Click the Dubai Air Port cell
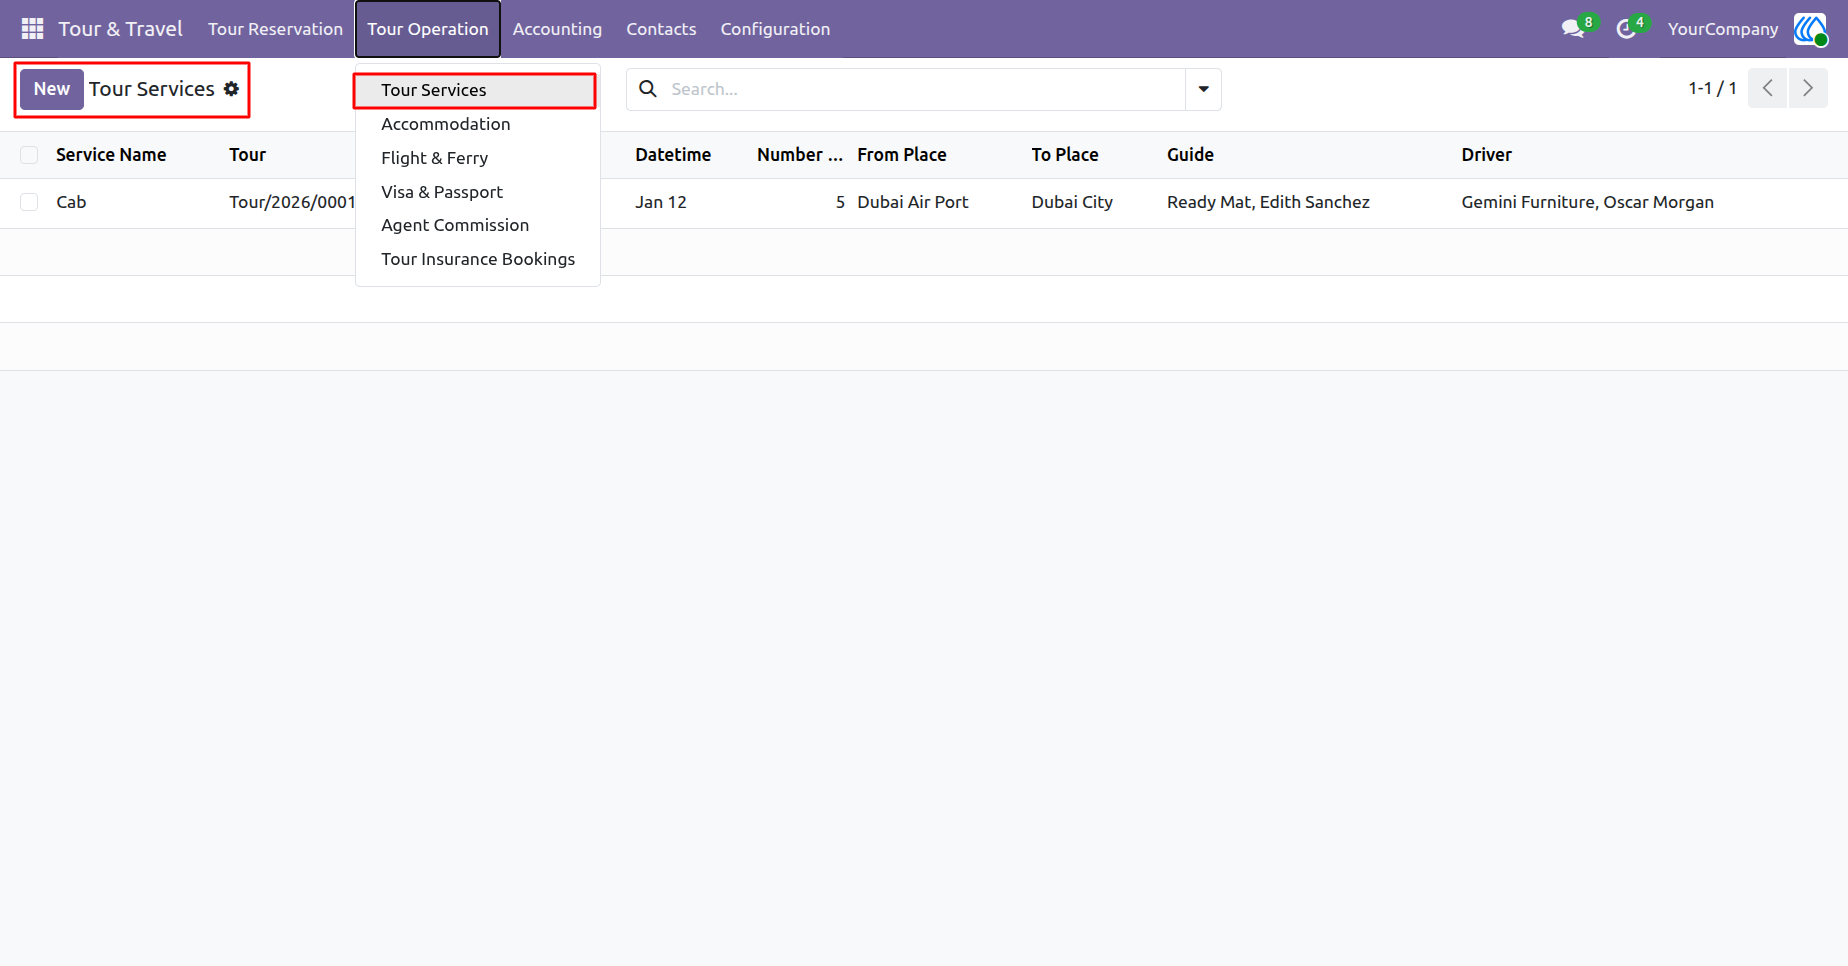Image resolution: width=1848 pixels, height=966 pixels. tap(913, 202)
